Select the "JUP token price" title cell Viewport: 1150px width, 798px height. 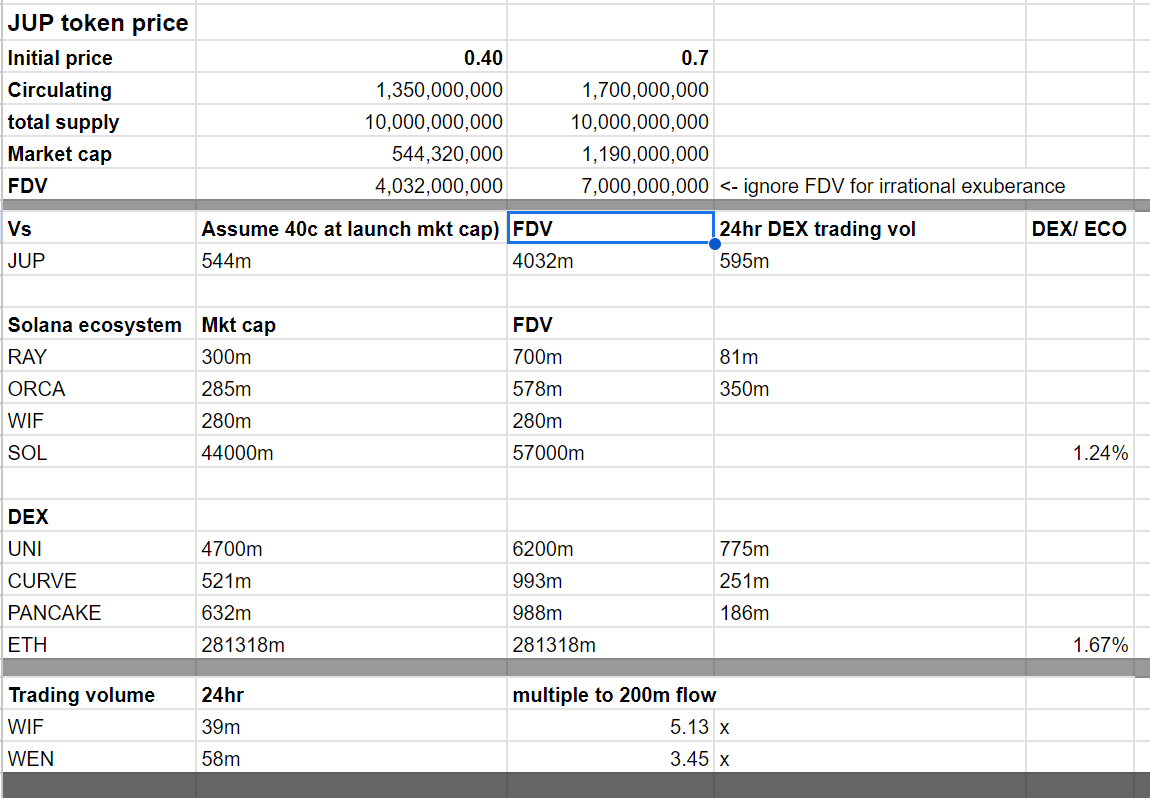[98, 23]
